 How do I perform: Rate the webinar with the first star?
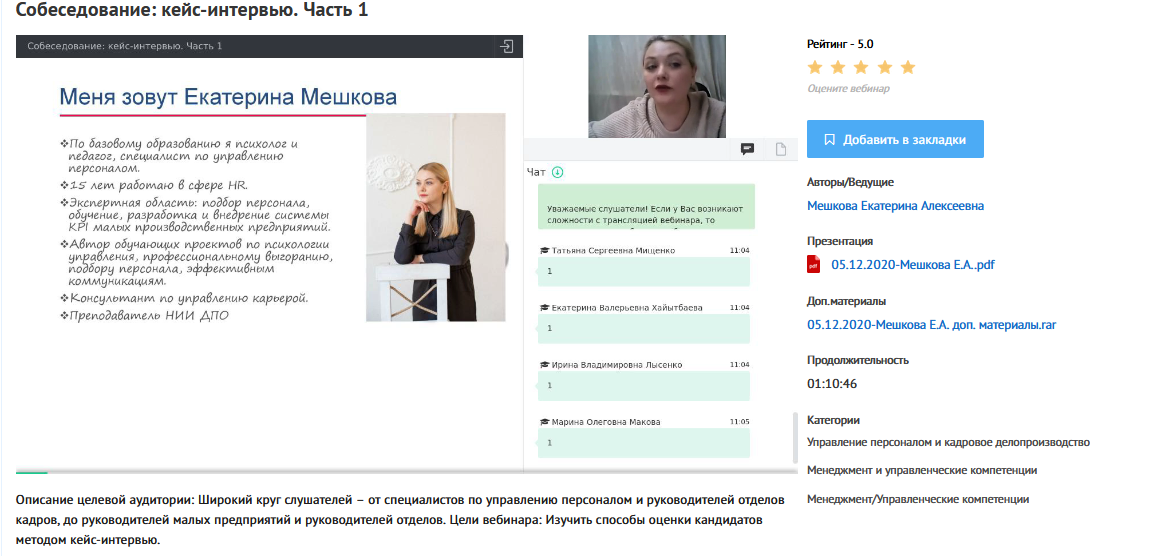pyautogui.click(x=815, y=68)
